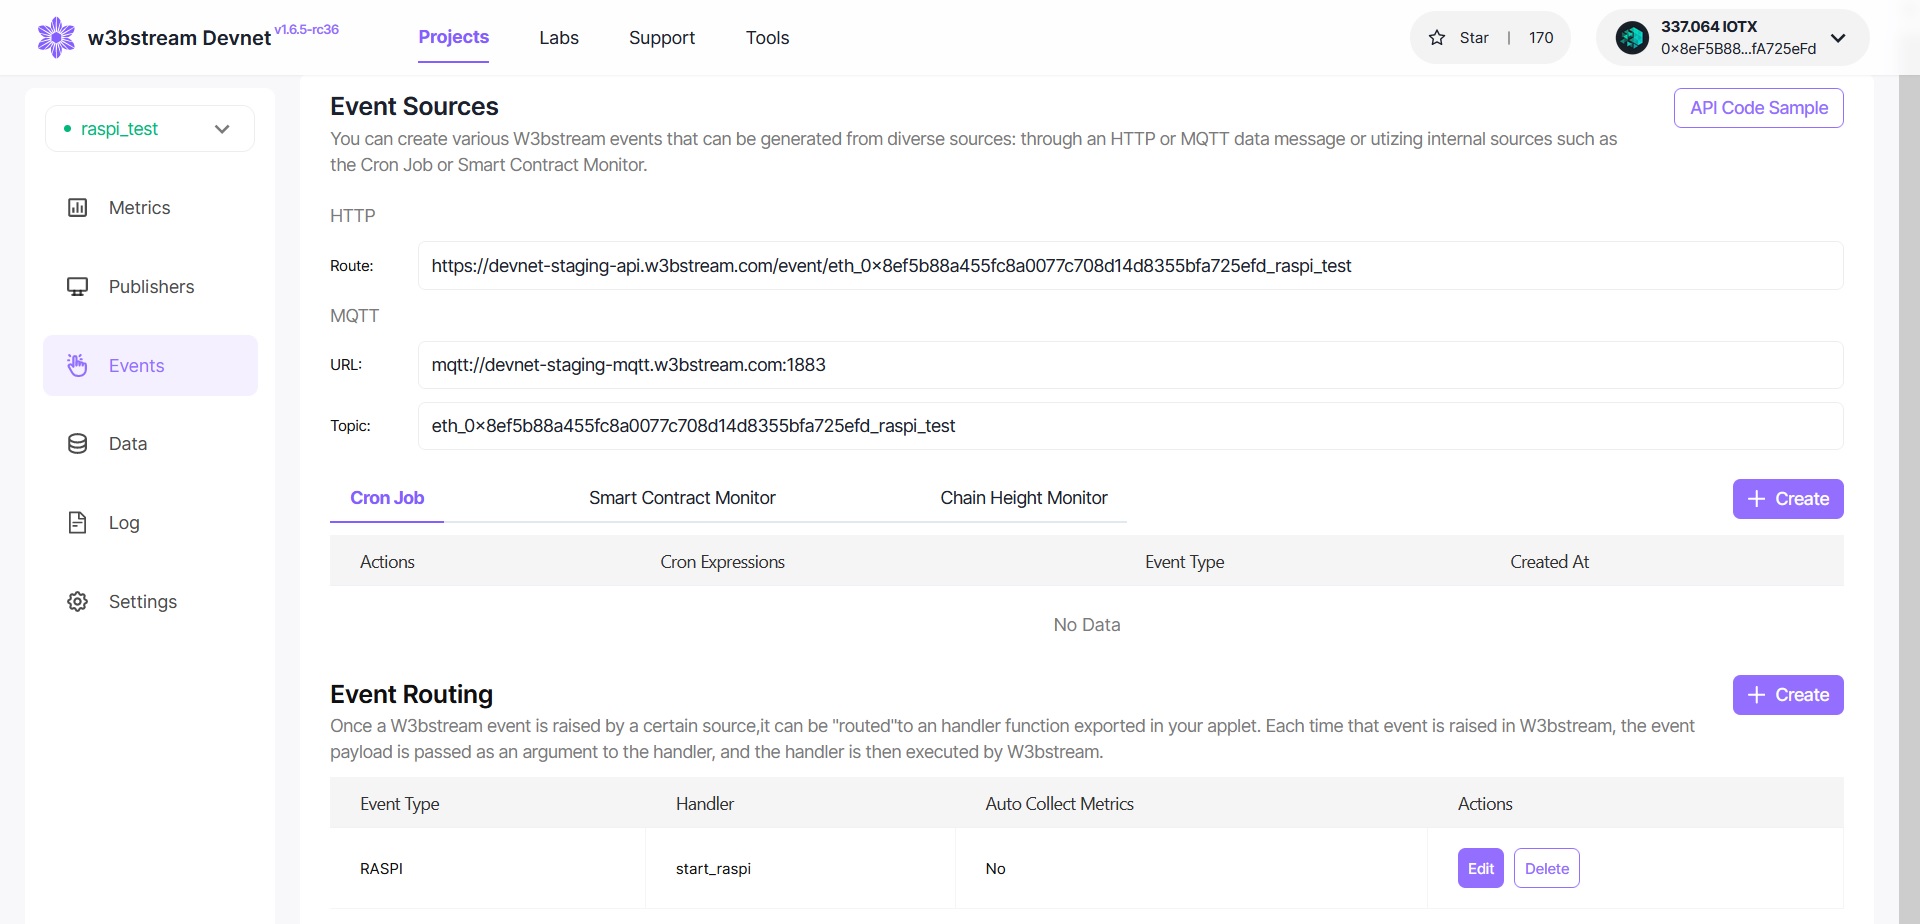Click the No value under Auto Collect Metrics
The width and height of the screenshot is (1920, 924).
click(x=995, y=869)
